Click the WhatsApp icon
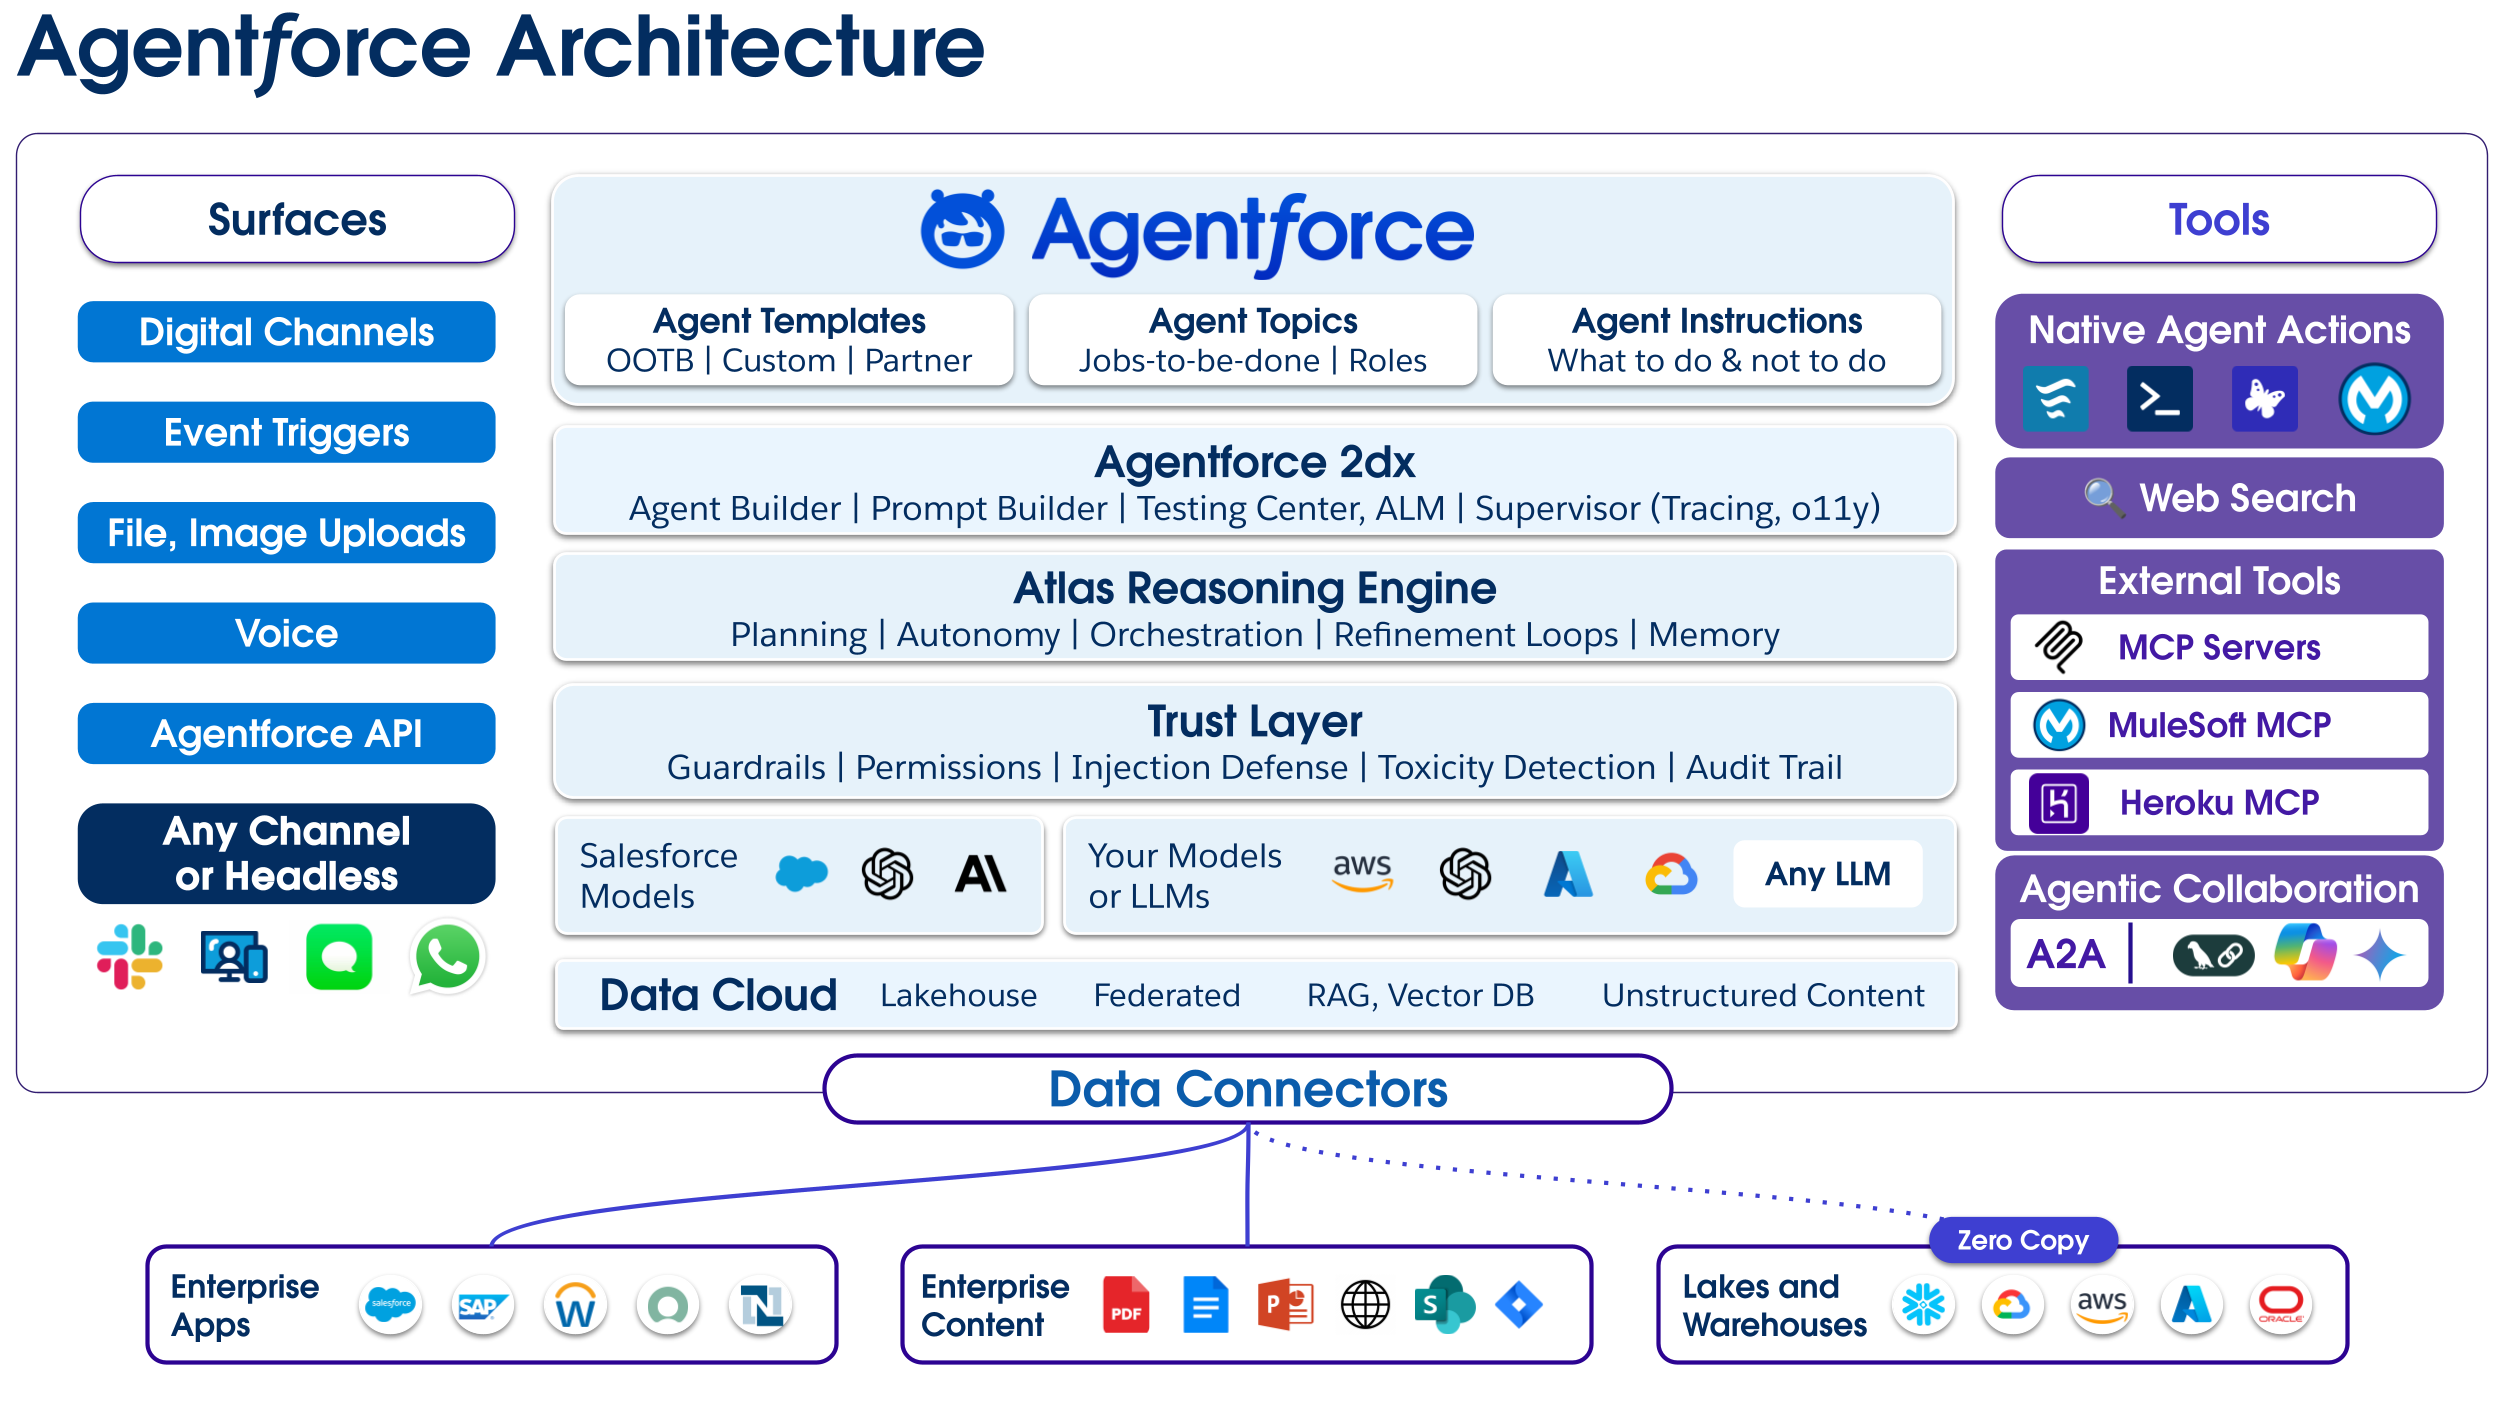Viewport: 2500px width, 1406px height. [447, 957]
